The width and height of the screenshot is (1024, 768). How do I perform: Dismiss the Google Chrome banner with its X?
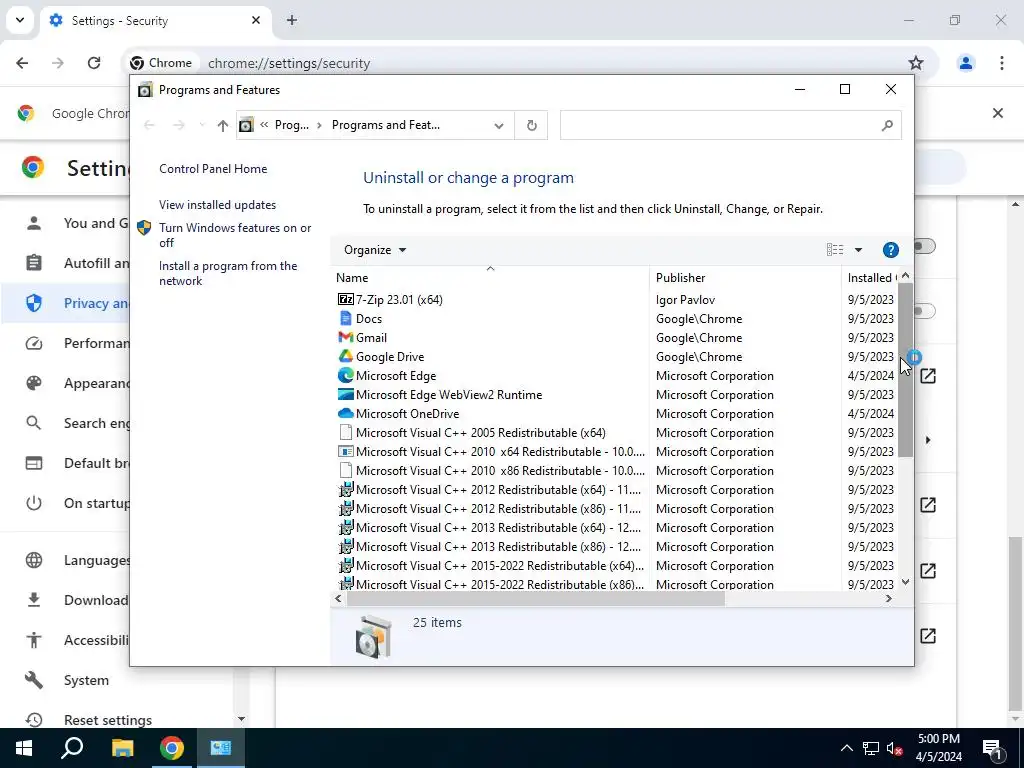coord(997,113)
